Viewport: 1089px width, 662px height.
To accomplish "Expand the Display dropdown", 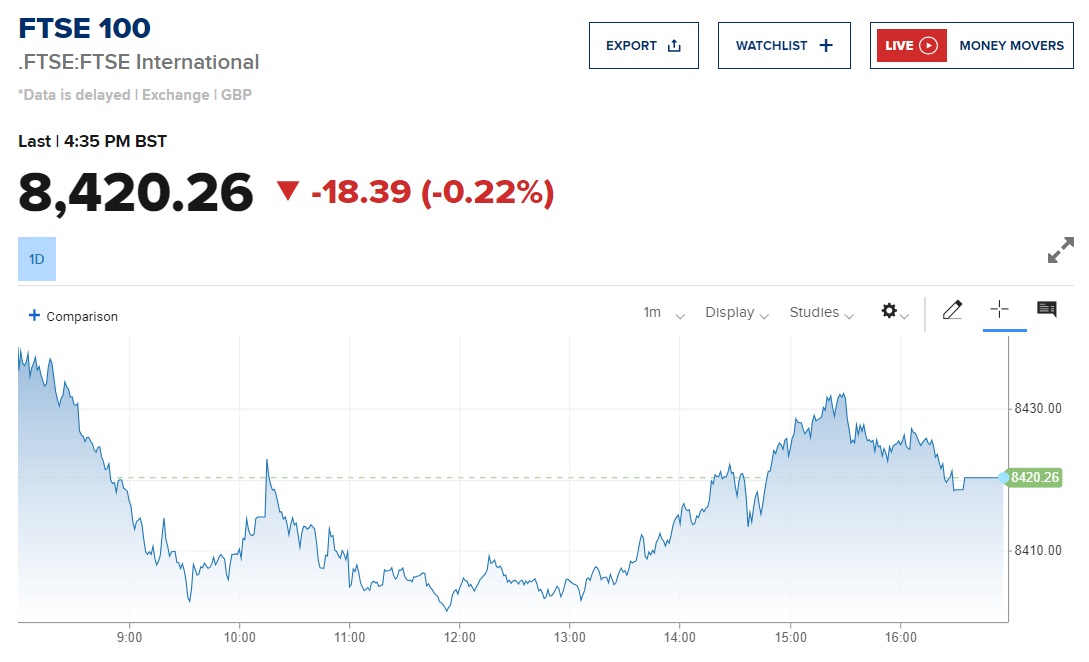I will 737,313.
